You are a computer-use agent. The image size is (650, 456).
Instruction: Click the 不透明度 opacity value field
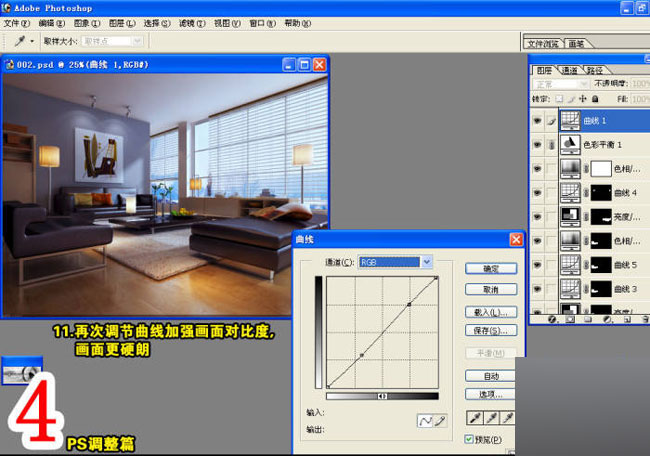tap(640, 84)
